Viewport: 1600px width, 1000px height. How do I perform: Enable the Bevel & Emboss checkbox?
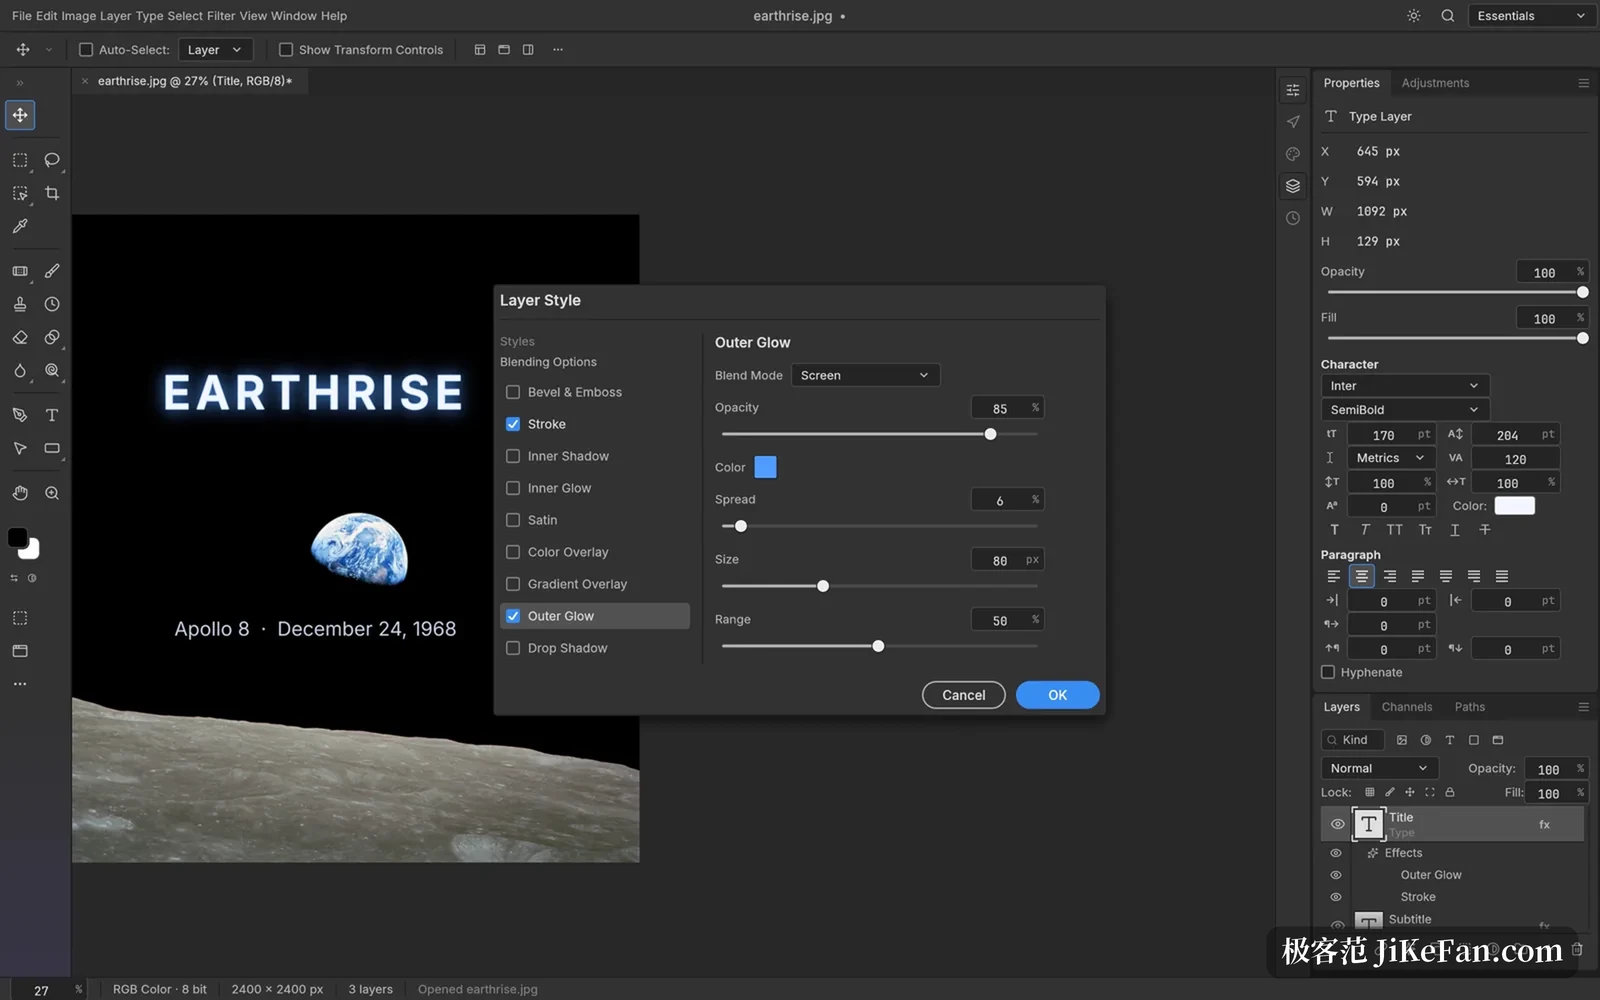click(x=513, y=392)
